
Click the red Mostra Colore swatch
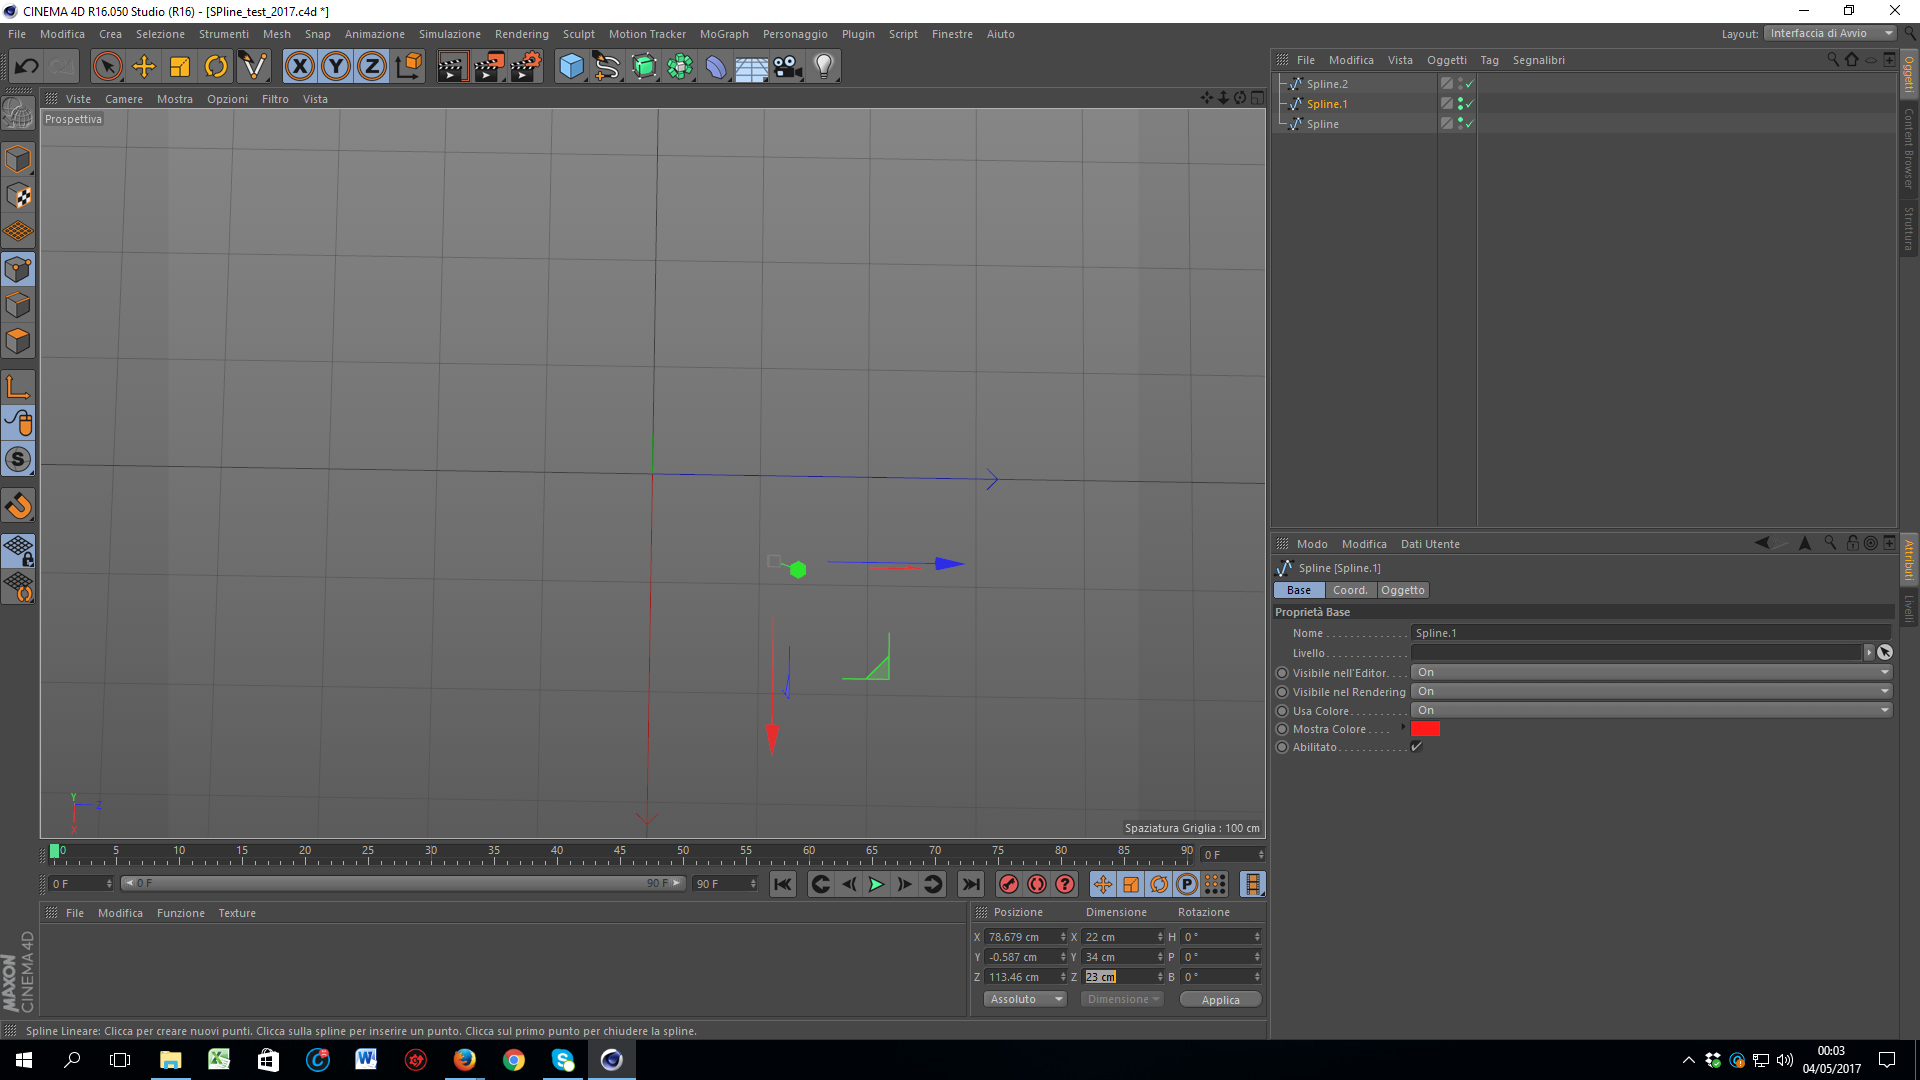[1425, 729]
